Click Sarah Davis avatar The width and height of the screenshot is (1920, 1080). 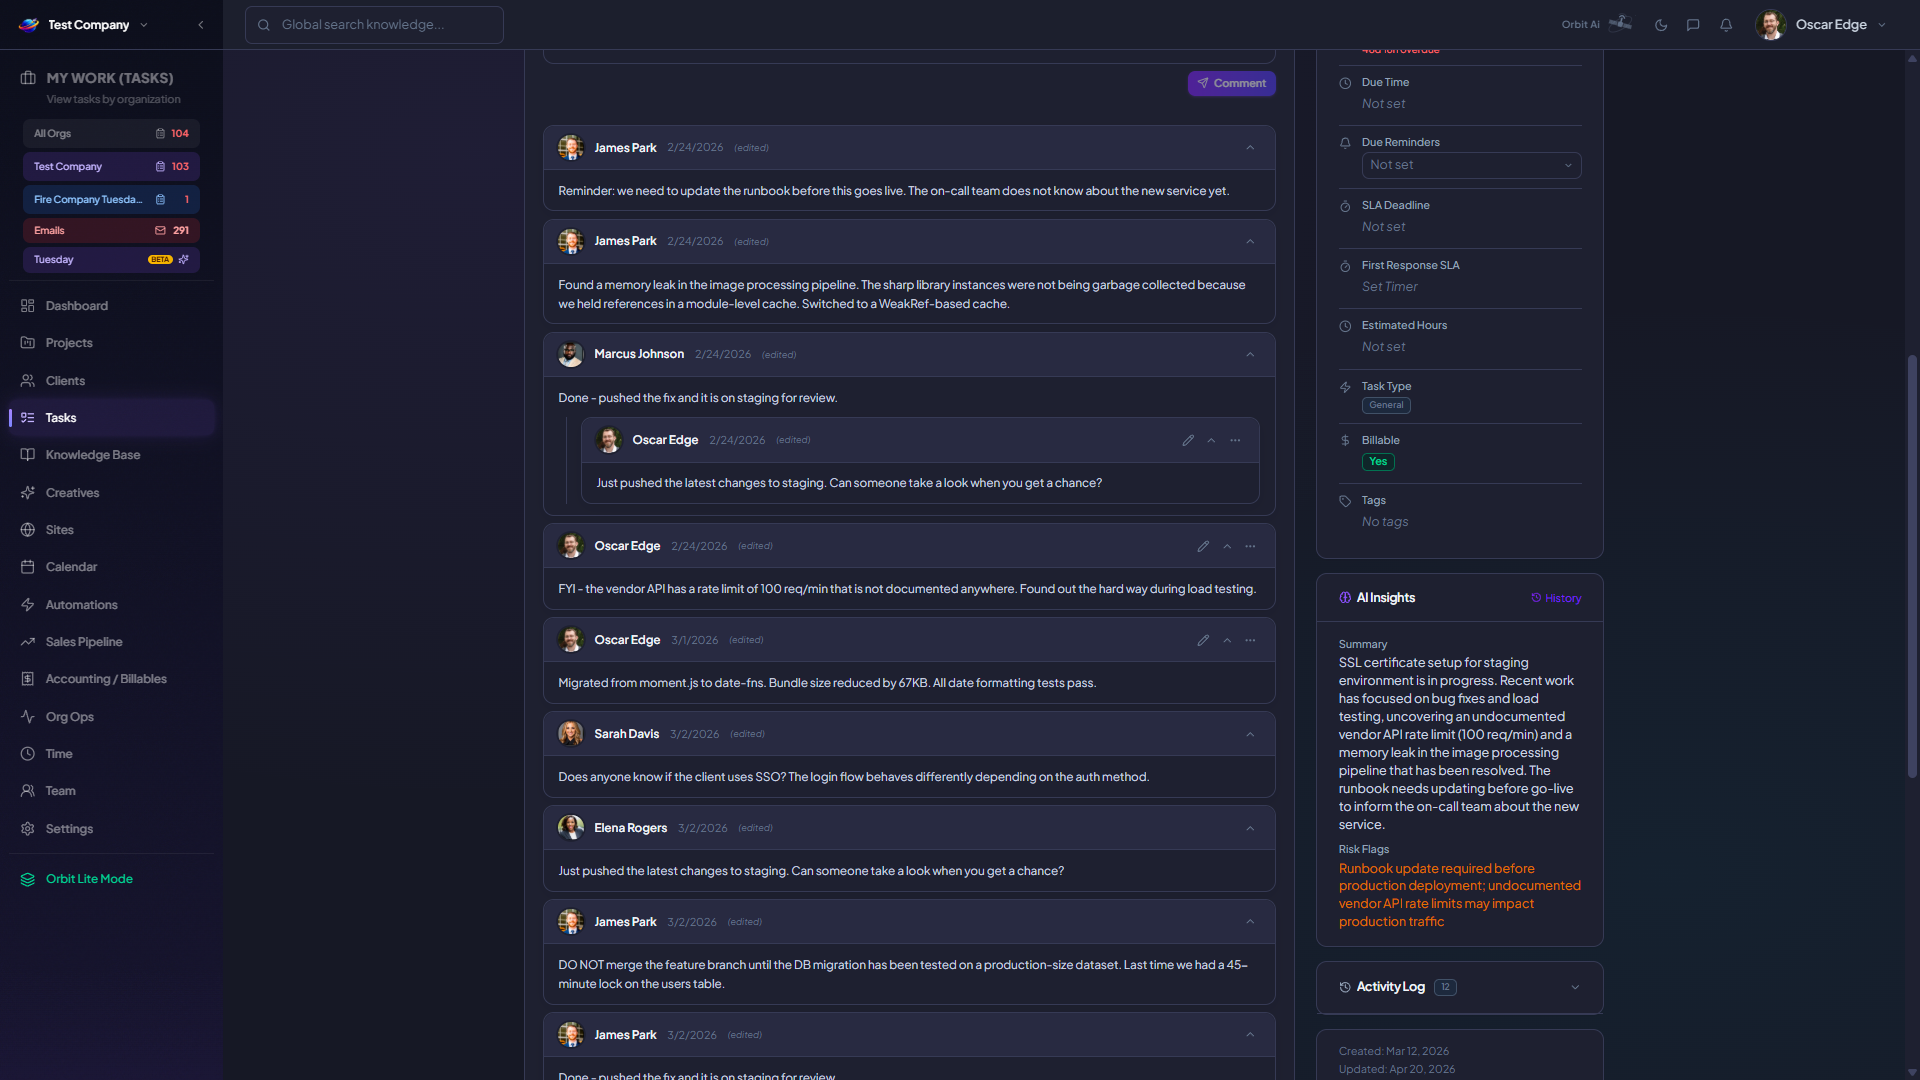point(570,734)
